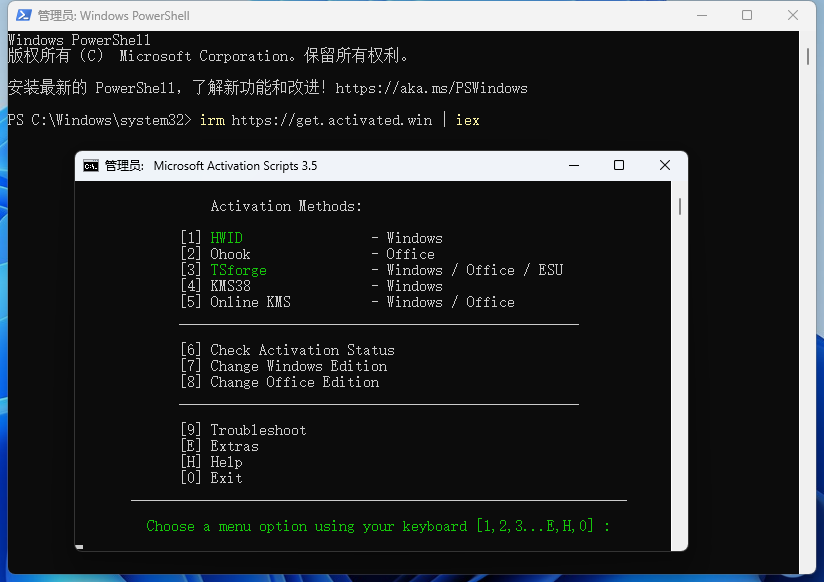The width and height of the screenshot is (824, 582).
Task: Click the aka.ms/PSWindows link text
Action: (x=431, y=88)
